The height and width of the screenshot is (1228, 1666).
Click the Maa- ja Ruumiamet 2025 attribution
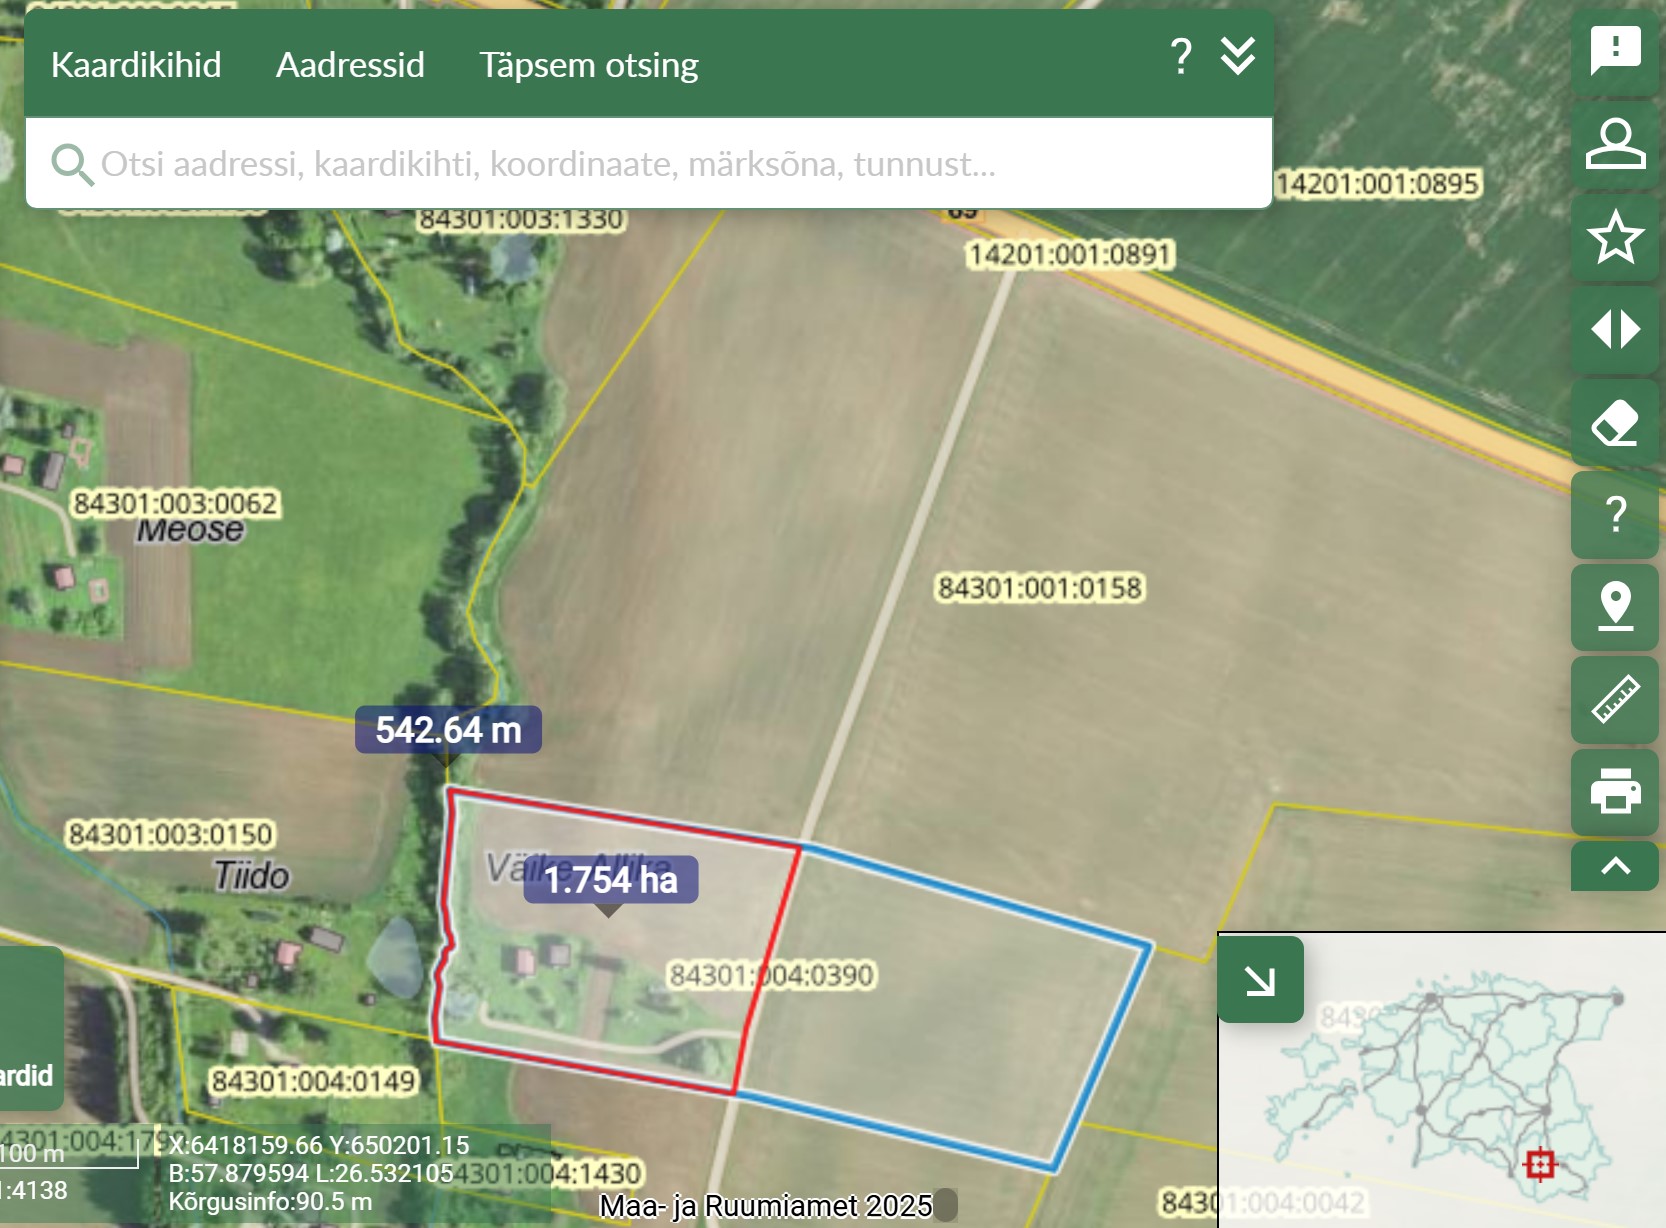(x=766, y=1206)
